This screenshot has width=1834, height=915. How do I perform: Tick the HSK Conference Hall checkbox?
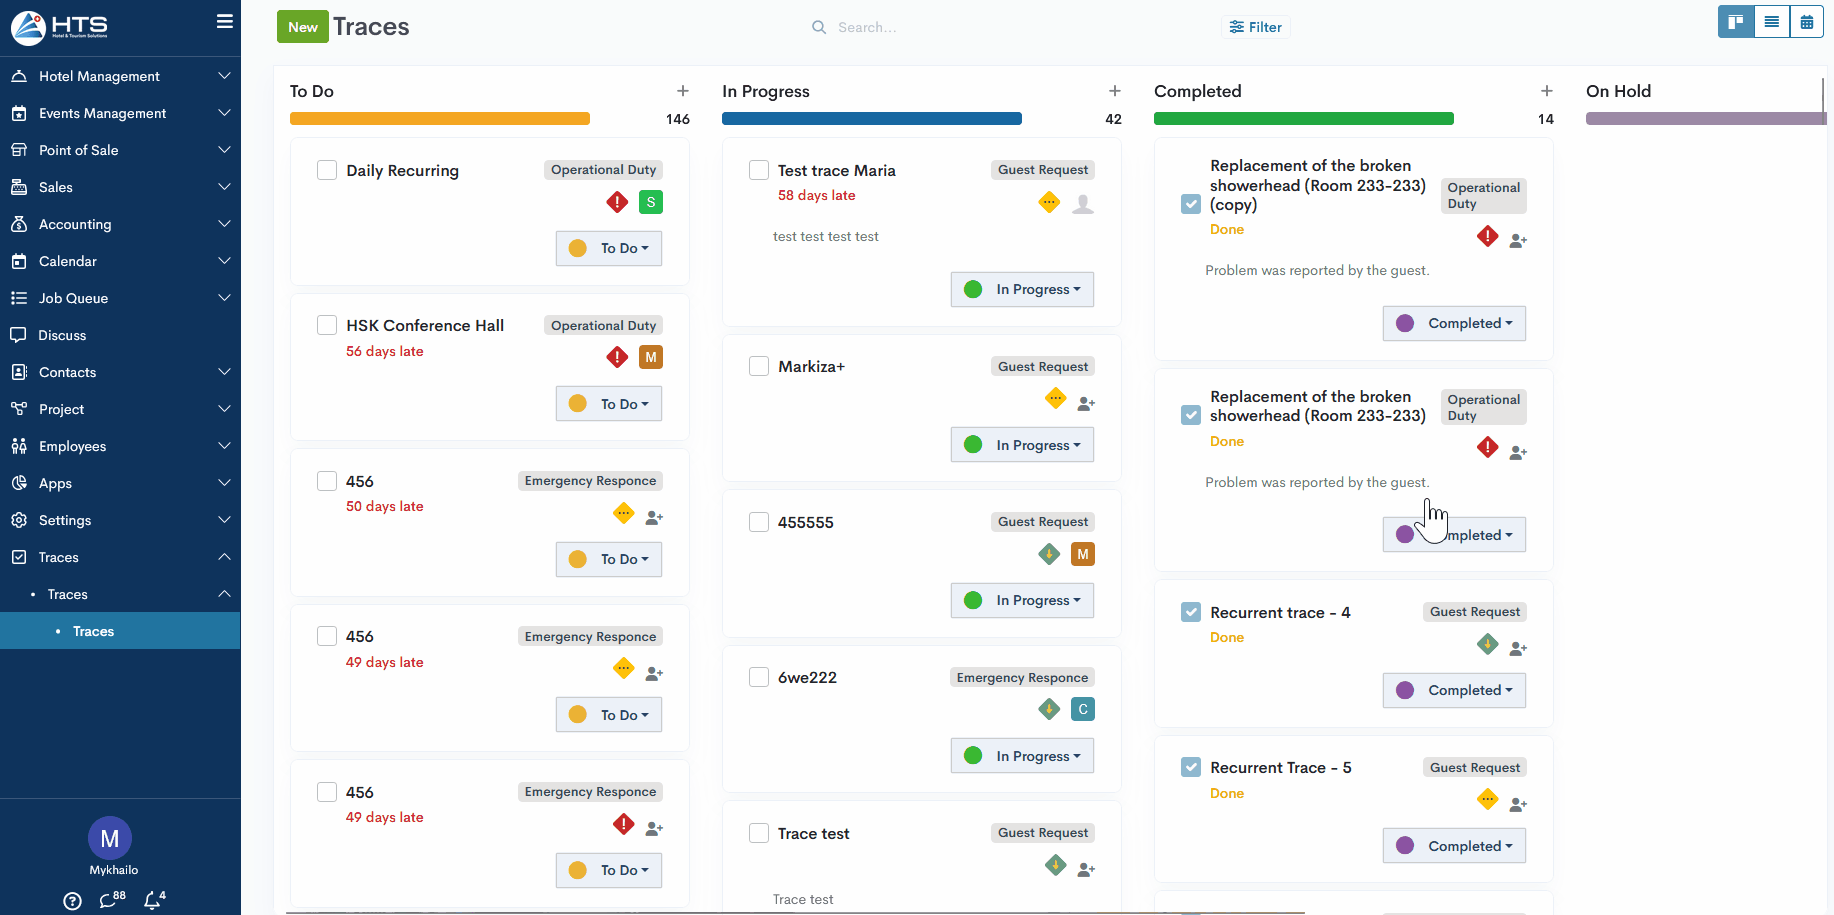pyautogui.click(x=327, y=325)
